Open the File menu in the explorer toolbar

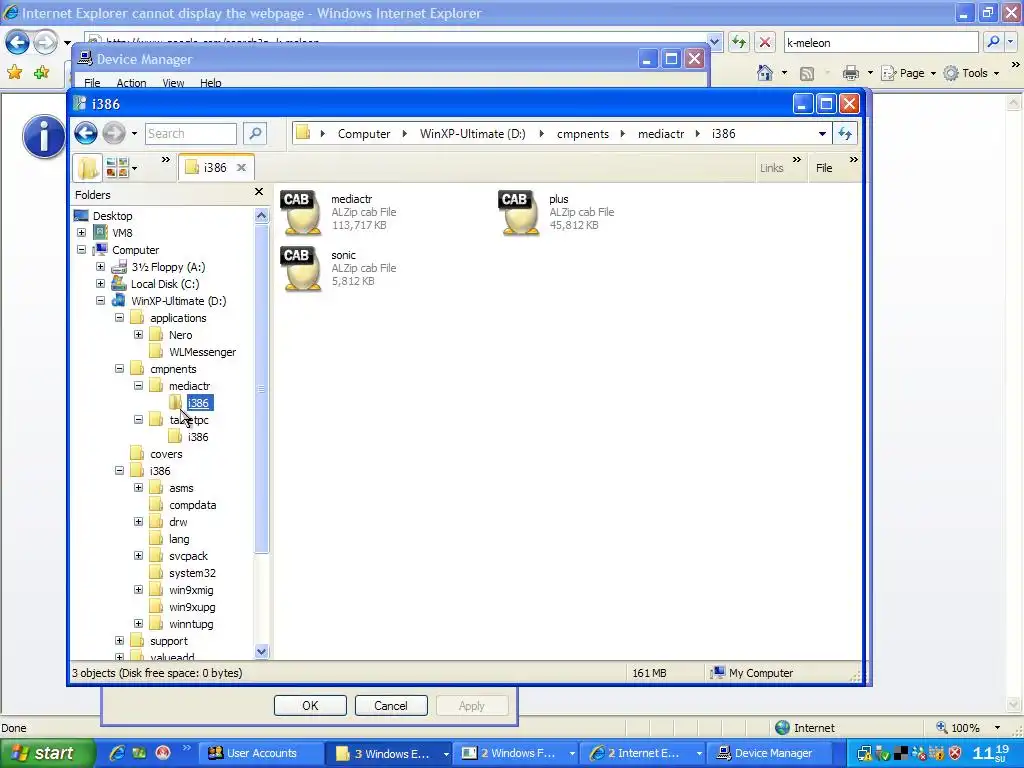click(824, 168)
